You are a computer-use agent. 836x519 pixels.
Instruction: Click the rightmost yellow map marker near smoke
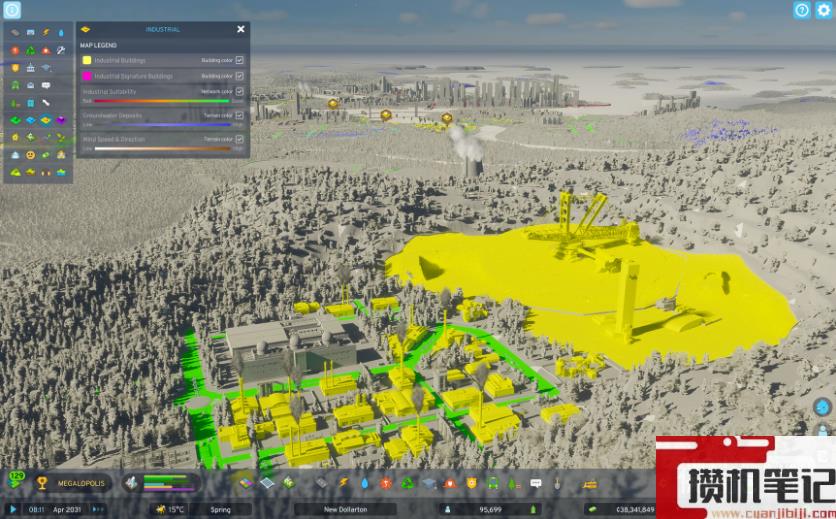click(x=447, y=118)
